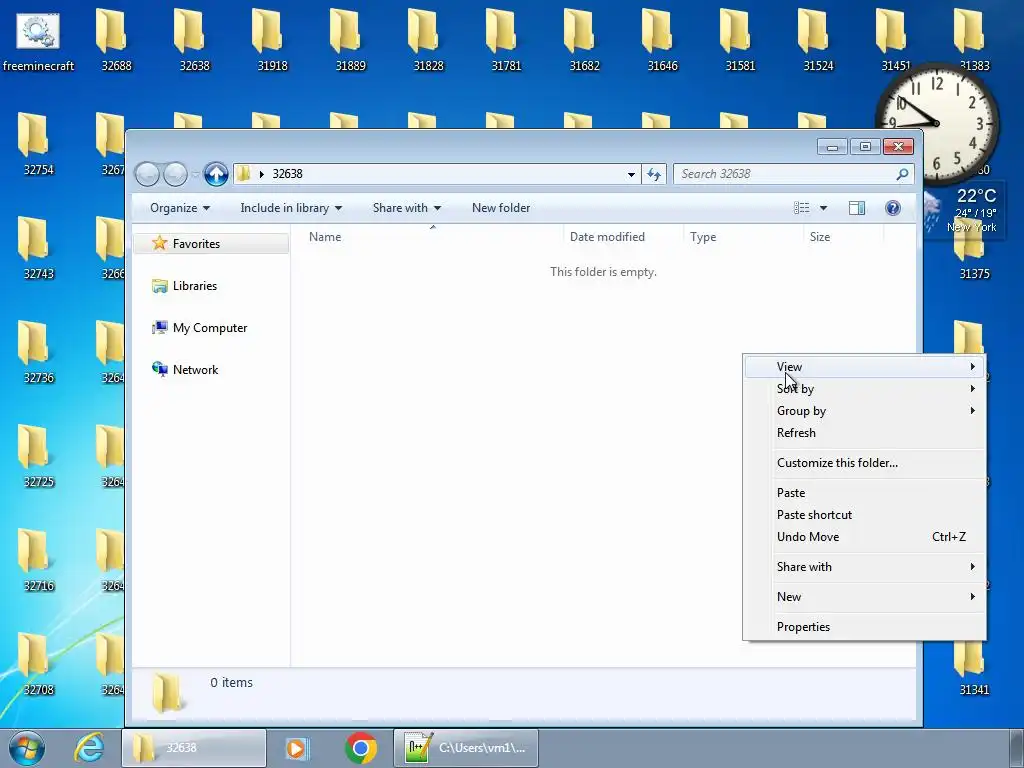Select desktop folder 31646
Image resolution: width=1024 pixels, height=768 pixels.
pyautogui.click(x=662, y=40)
